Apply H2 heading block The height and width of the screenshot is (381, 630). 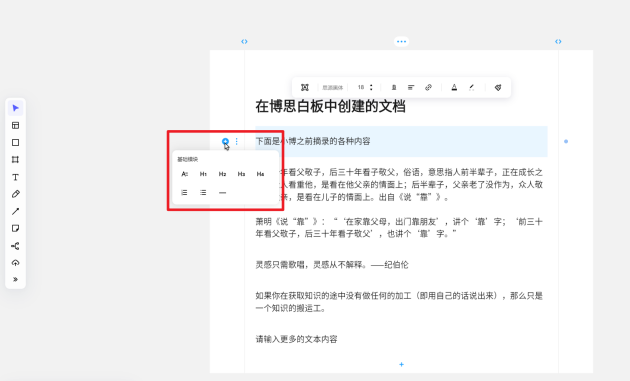pyautogui.click(x=222, y=174)
